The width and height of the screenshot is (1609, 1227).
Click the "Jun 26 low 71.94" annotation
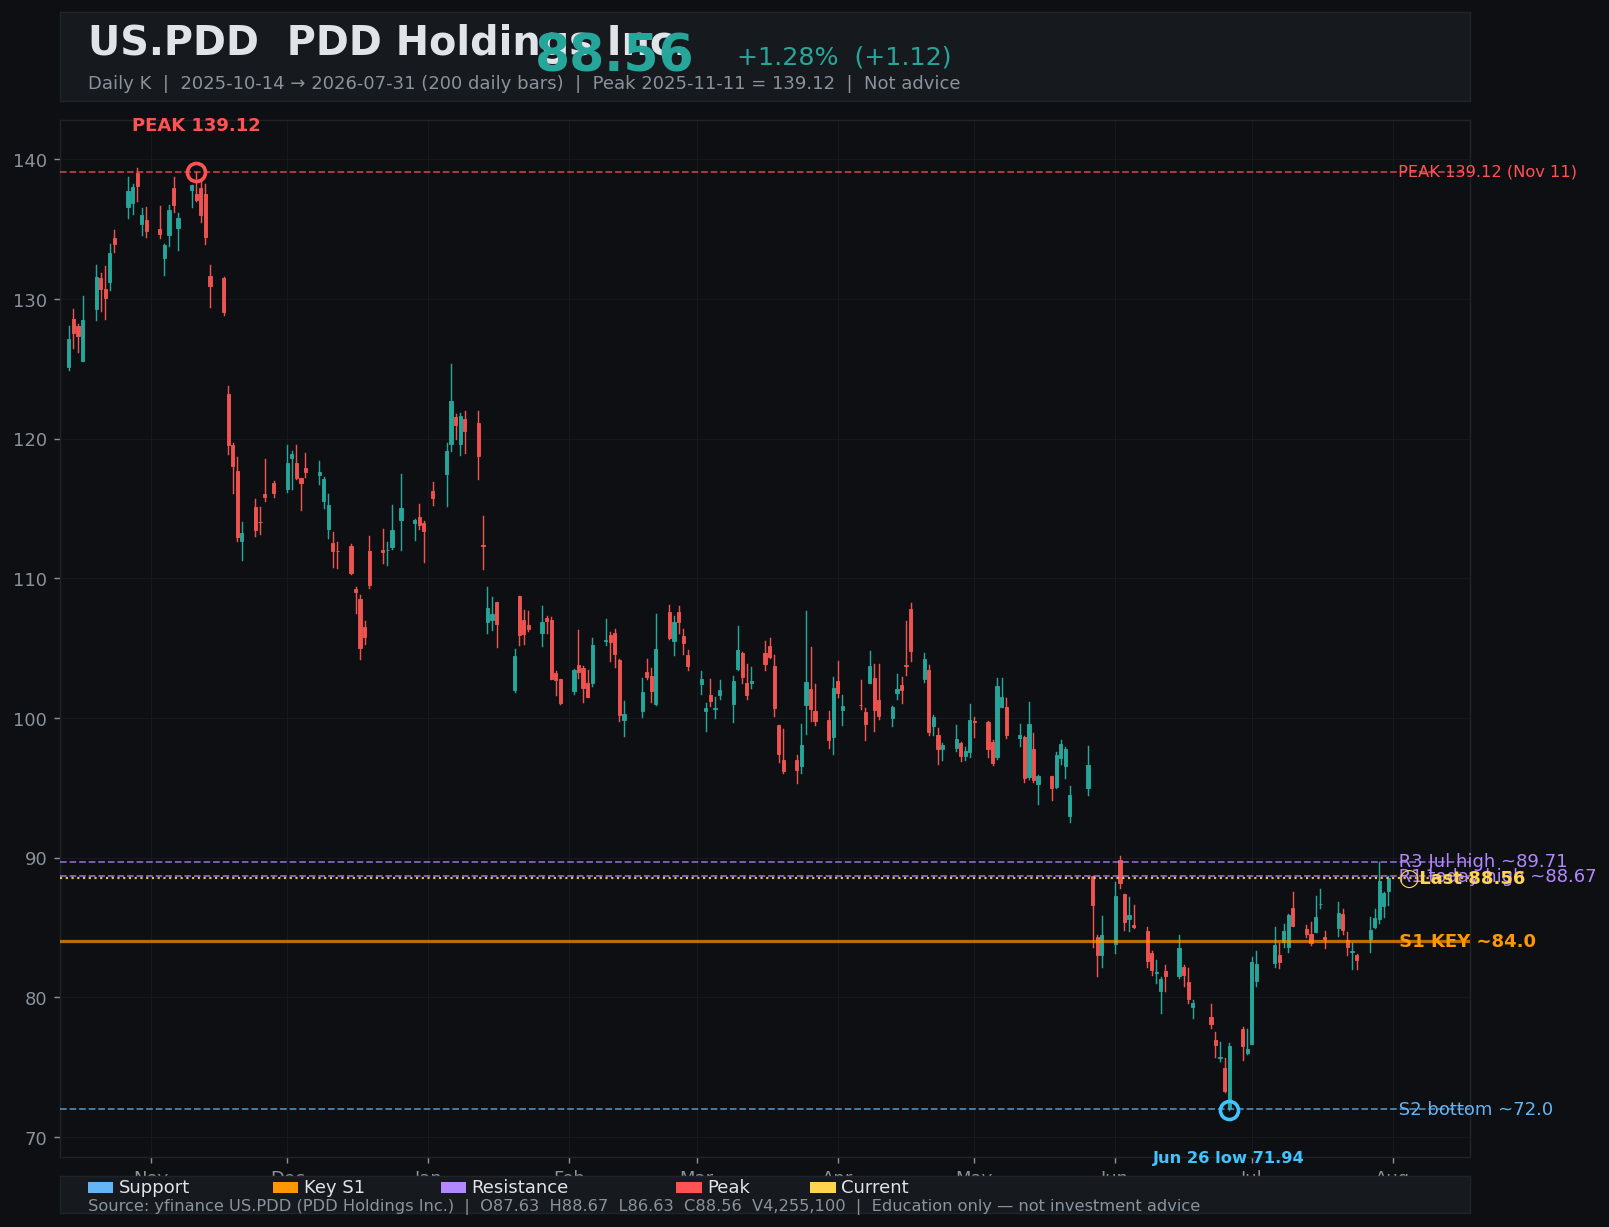point(1228,1158)
